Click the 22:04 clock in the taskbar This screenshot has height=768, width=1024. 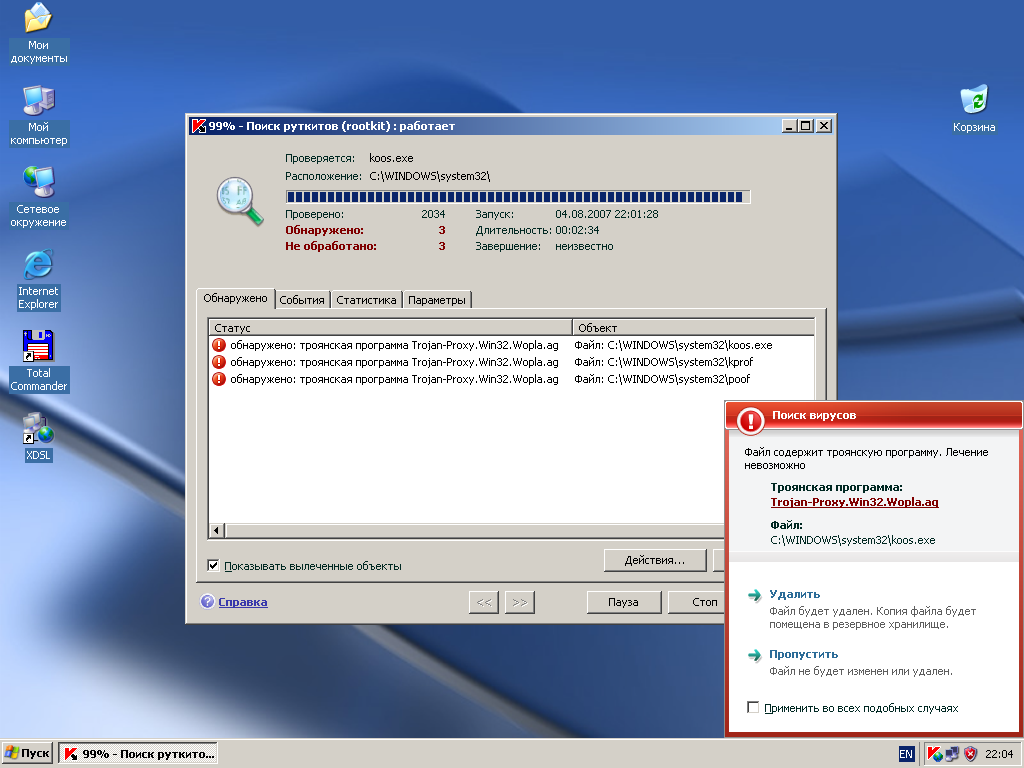coord(999,754)
